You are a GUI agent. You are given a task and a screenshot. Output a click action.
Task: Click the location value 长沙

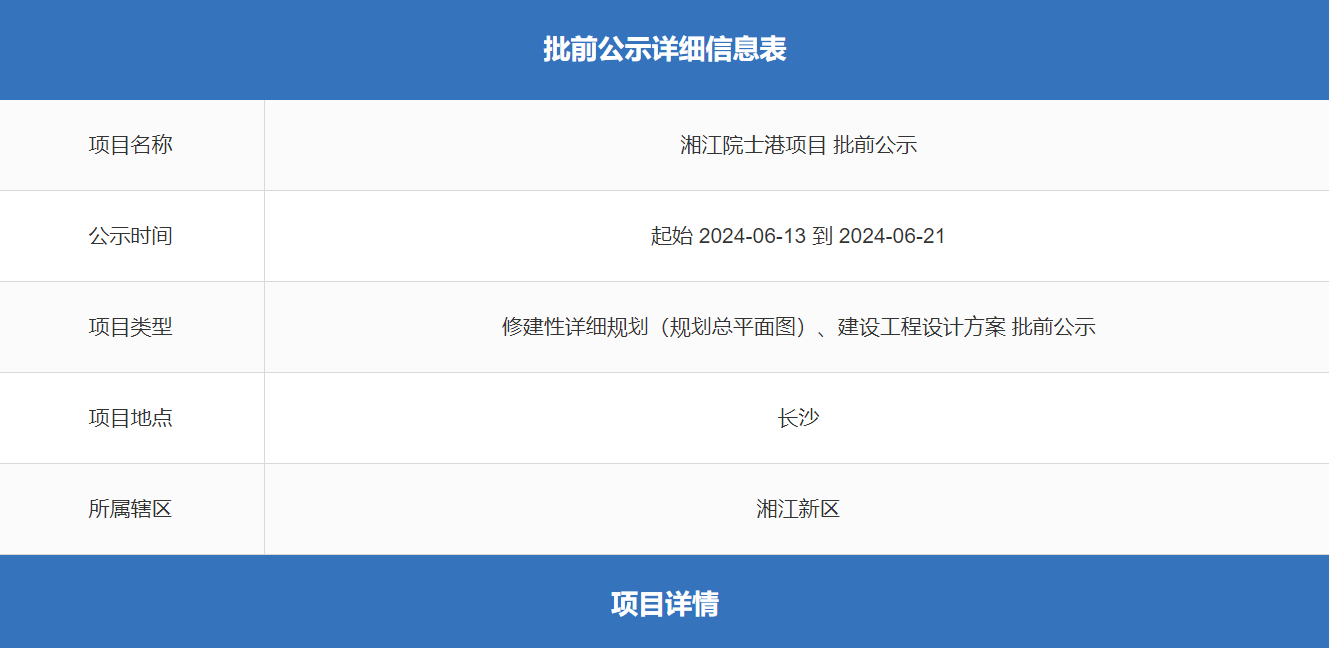pos(798,418)
